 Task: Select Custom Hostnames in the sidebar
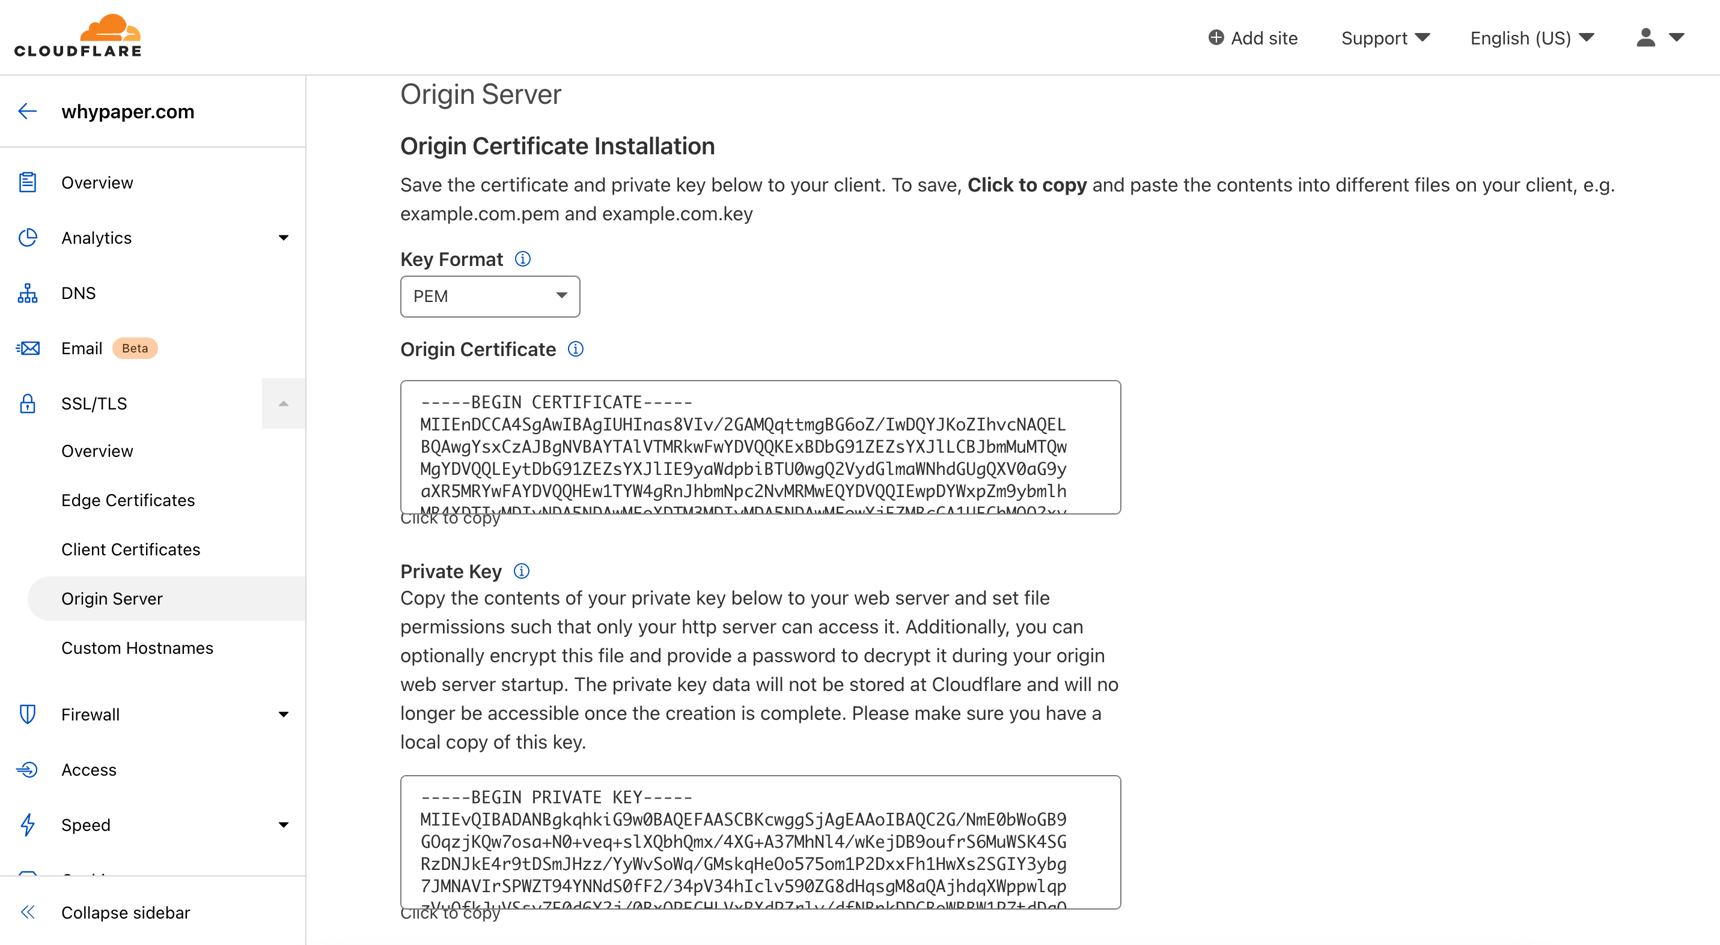point(137,647)
